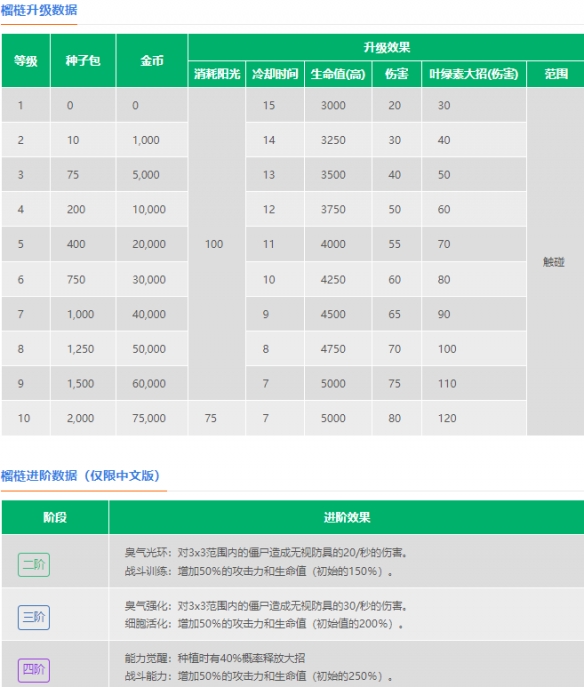Click the 200 seed packet cell
Image resolution: width=584 pixels, height=687 pixels.
[x=83, y=209]
